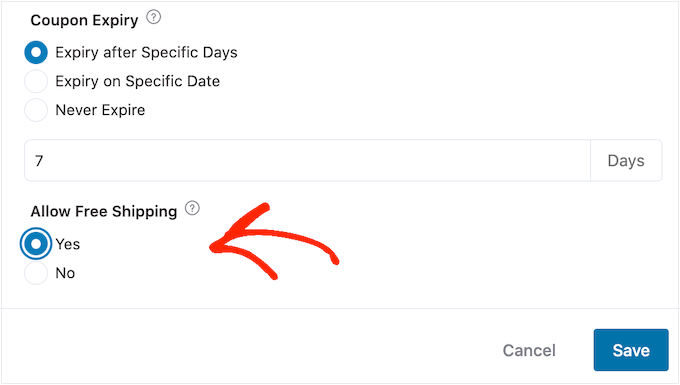
Task: Click the Coupon Expiry section heading
Action: (85, 20)
